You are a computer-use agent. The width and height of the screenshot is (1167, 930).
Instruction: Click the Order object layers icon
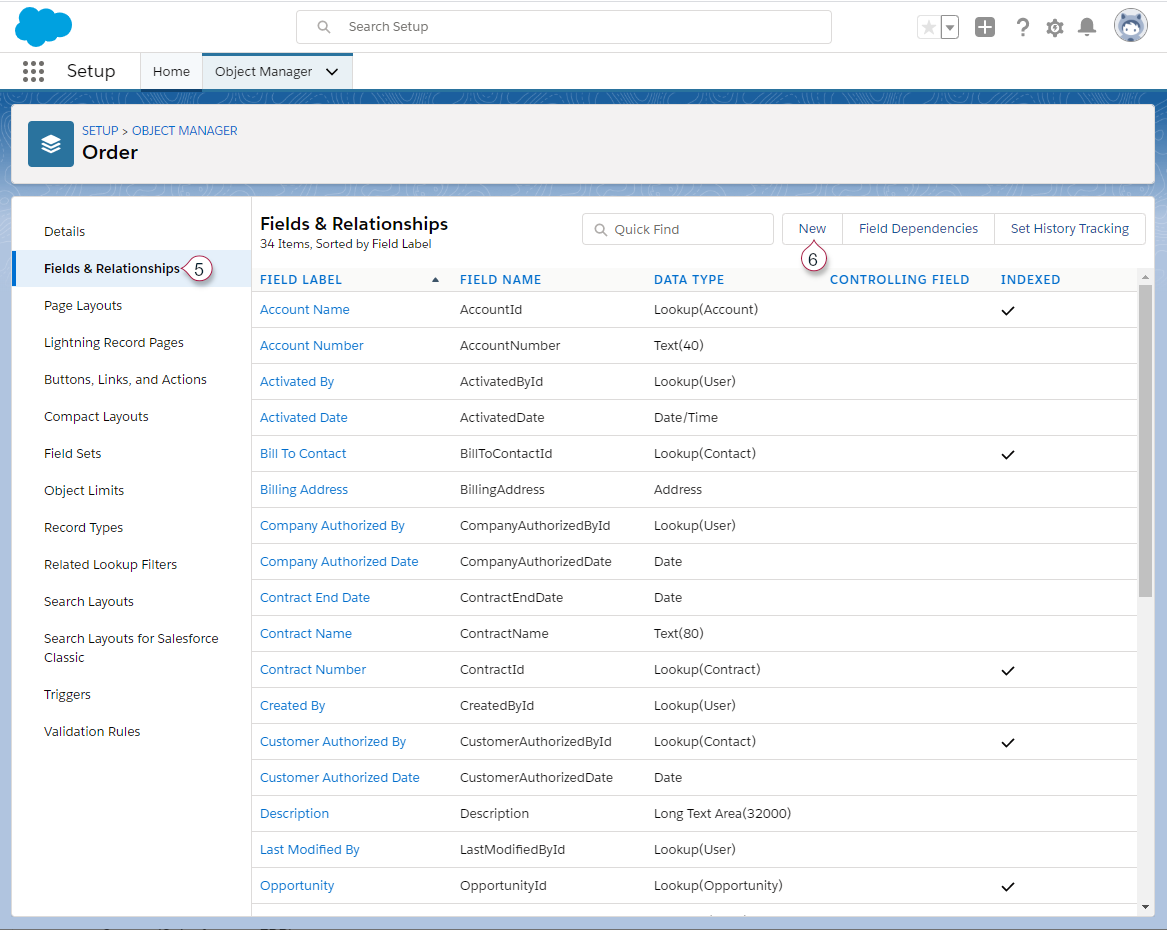point(51,144)
